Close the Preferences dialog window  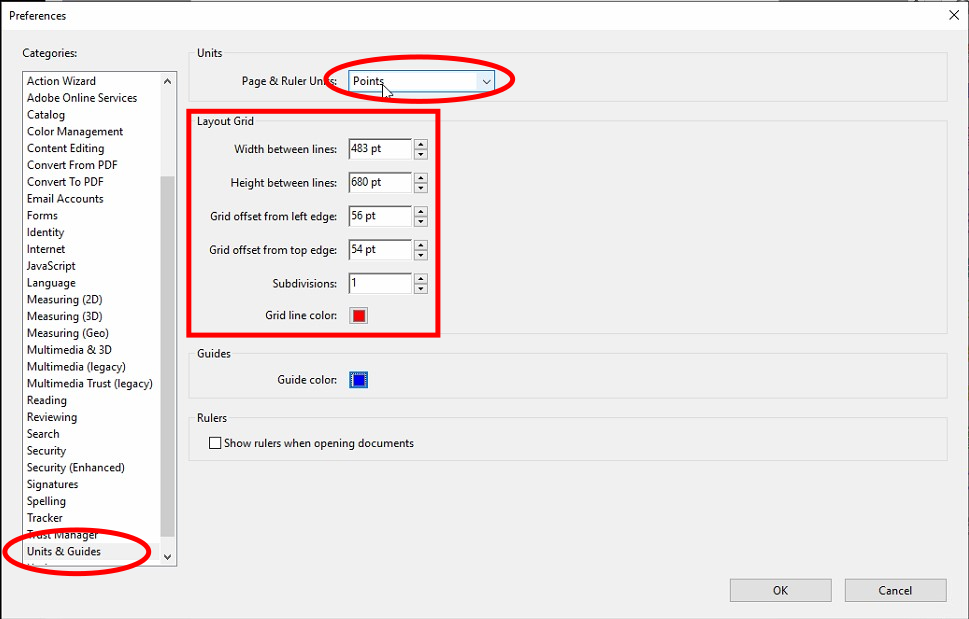tap(952, 15)
